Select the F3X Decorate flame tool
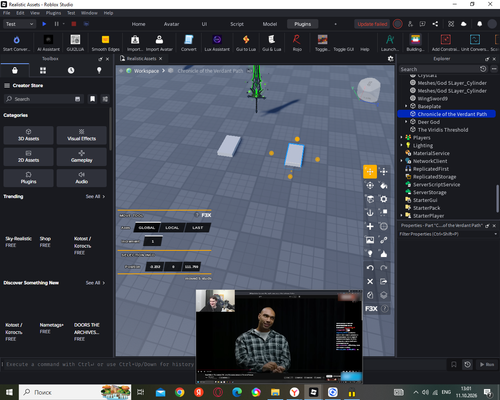The height and width of the screenshot is (400, 500). click(x=384, y=254)
